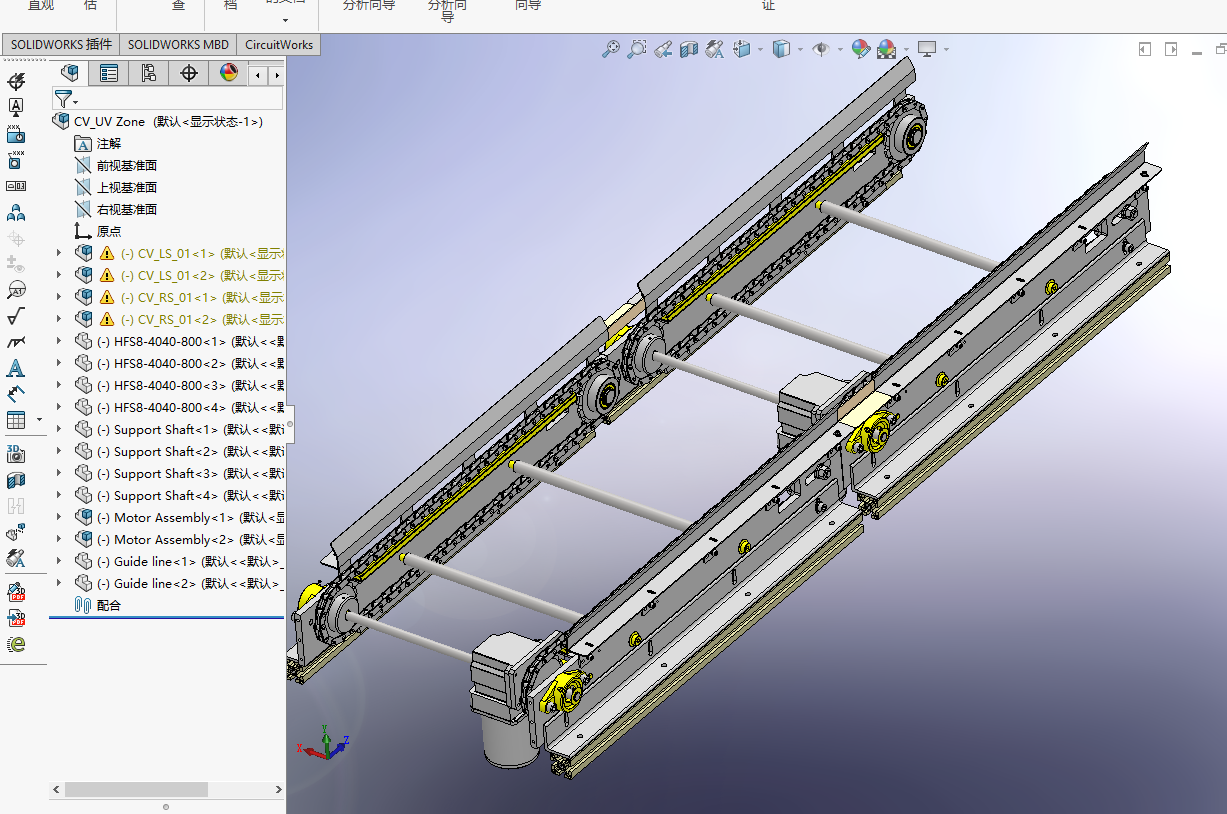Open the Display Style dropdown arrow

(801, 49)
